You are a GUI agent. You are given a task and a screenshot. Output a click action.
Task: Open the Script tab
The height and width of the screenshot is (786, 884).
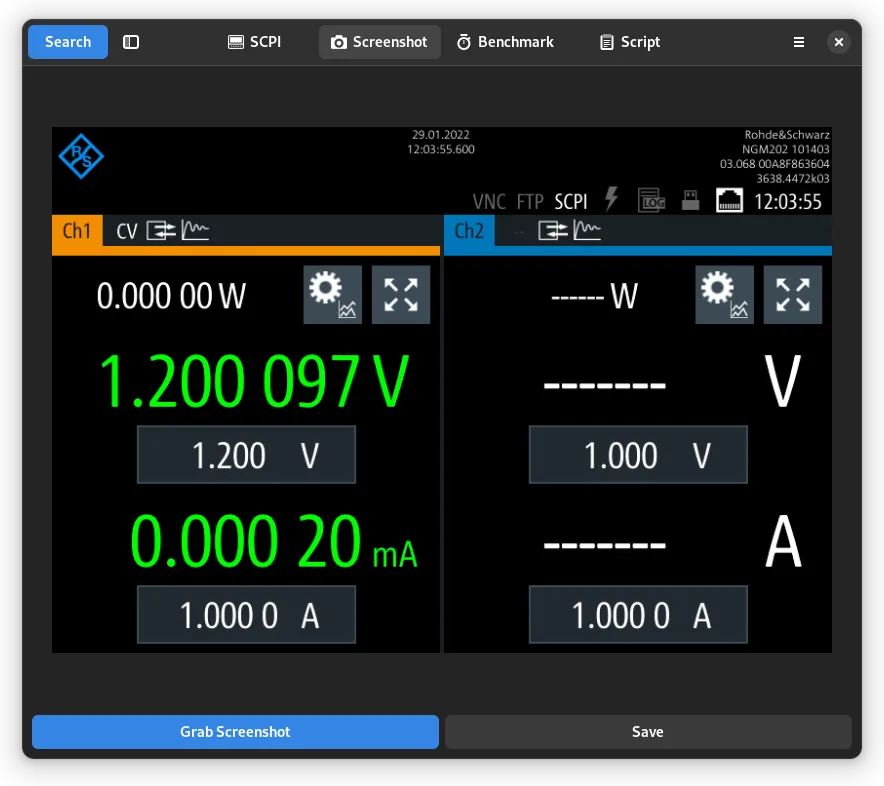tap(629, 42)
